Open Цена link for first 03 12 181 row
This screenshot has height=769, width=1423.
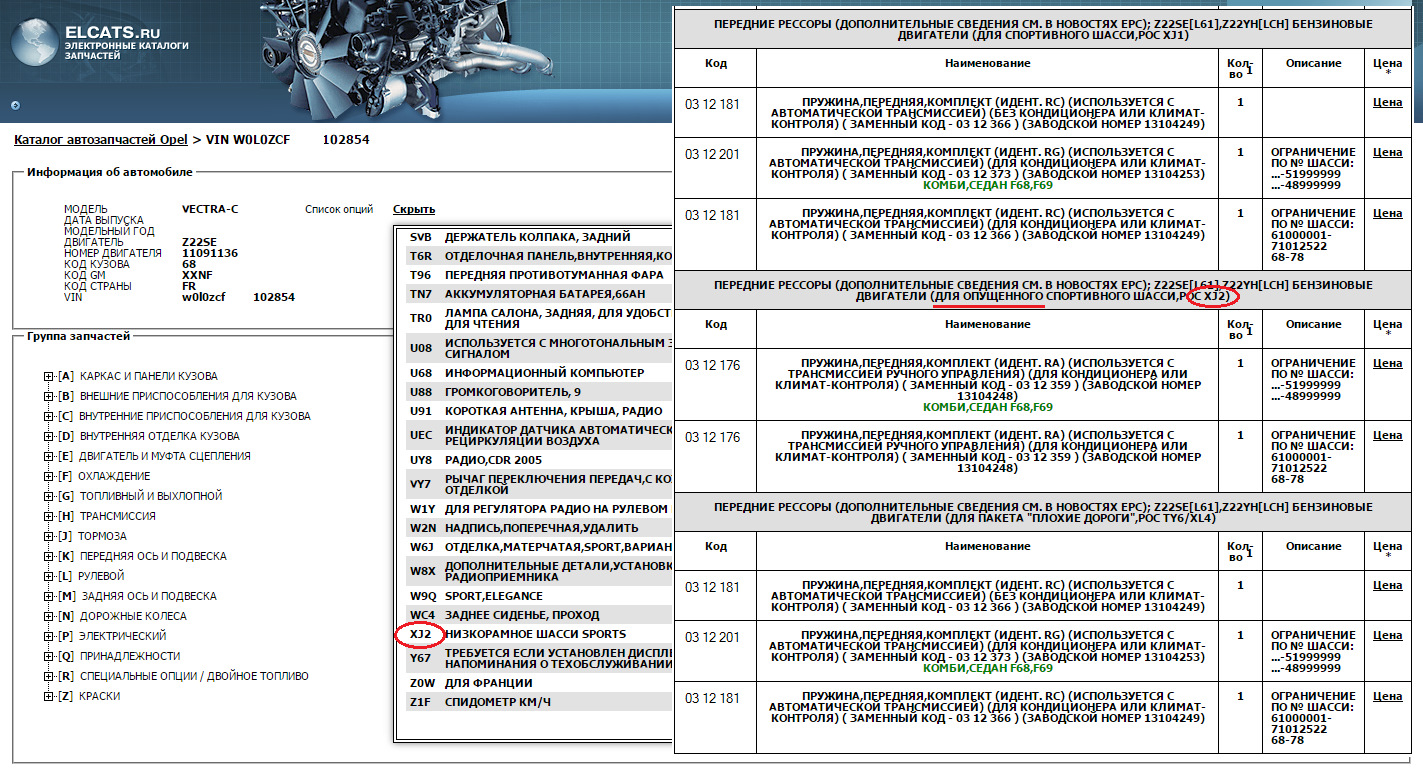[1387, 102]
